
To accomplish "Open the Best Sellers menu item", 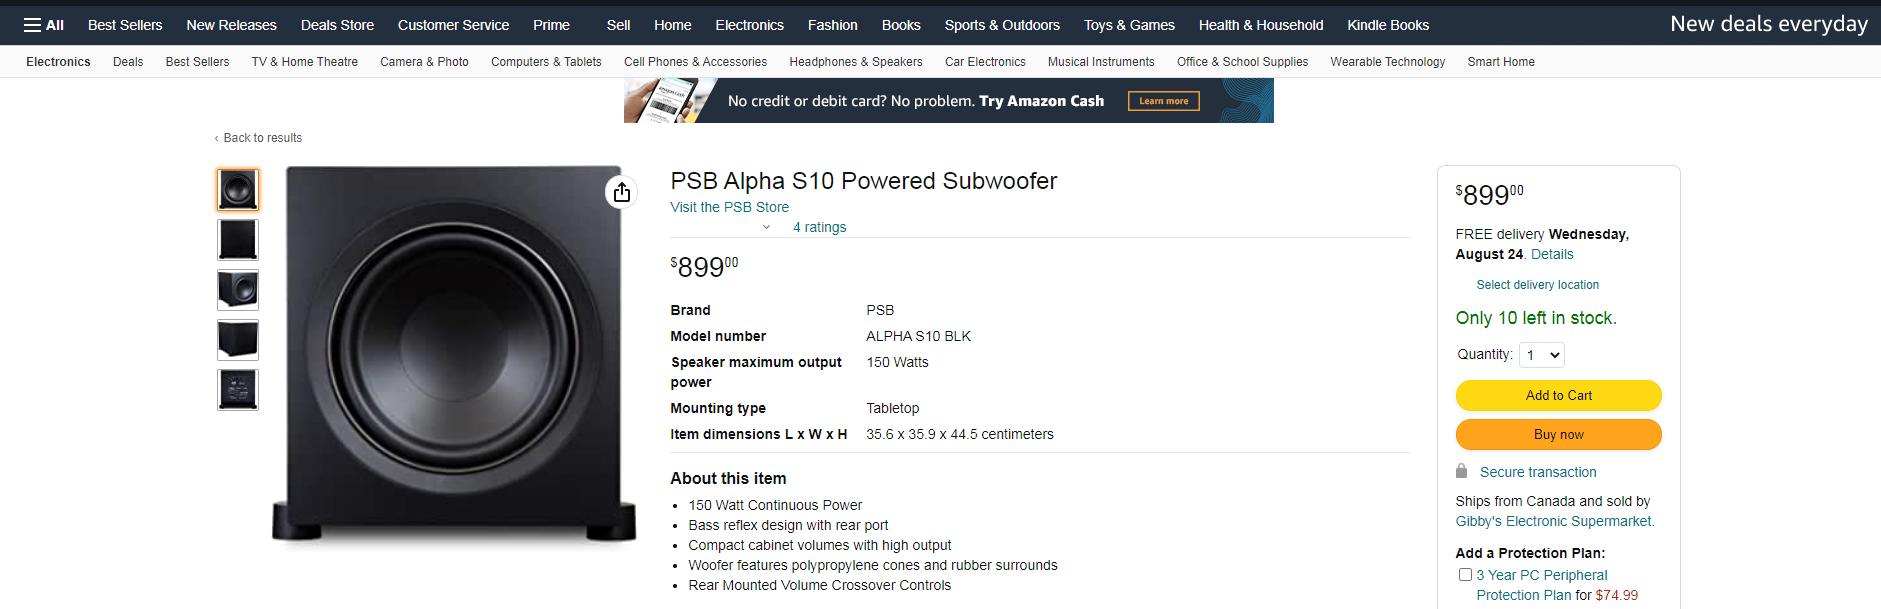I will pos(124,24).
